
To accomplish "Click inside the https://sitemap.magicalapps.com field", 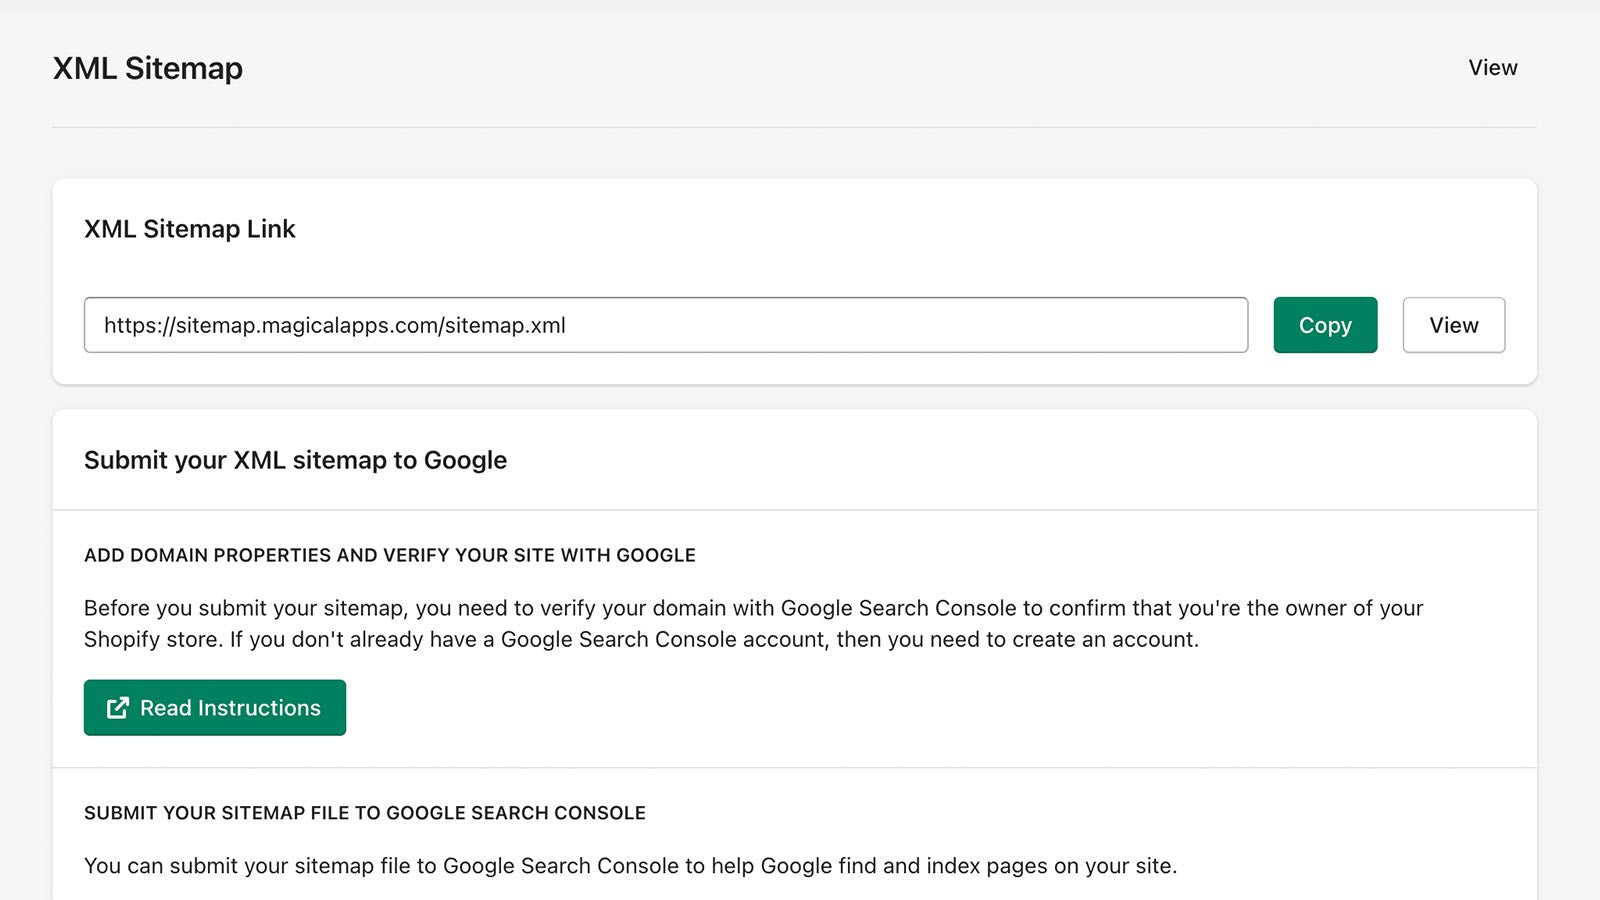I will click(x=665, y=325).
